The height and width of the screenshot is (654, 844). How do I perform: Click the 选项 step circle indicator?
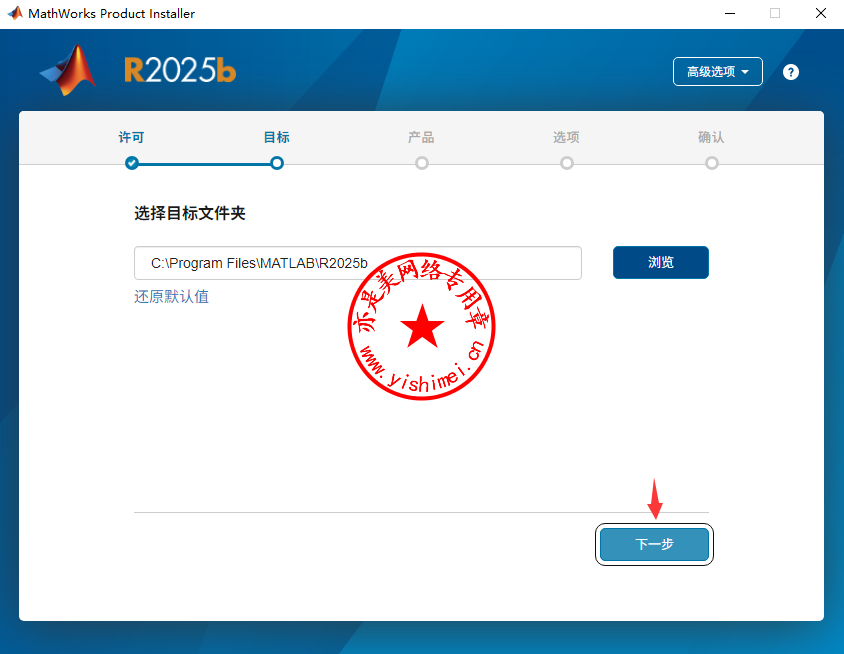pos(567,163)
